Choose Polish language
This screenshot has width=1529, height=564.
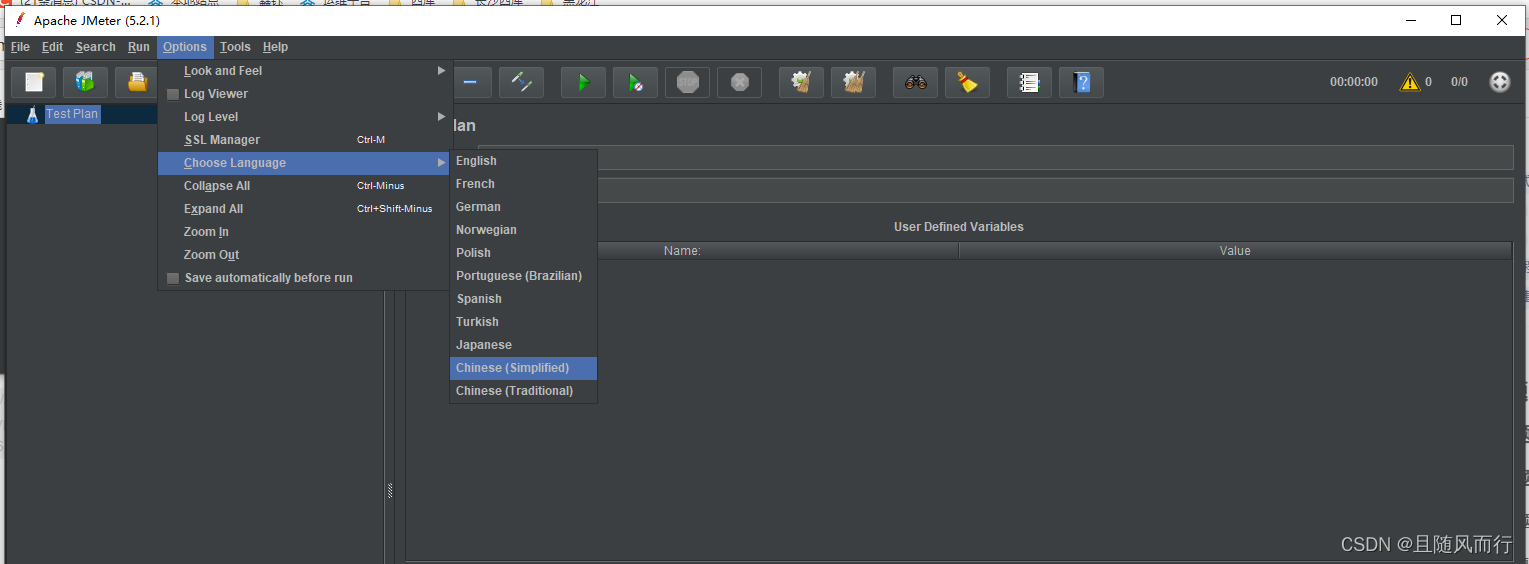pyautogui.click(x=523, y=253)
